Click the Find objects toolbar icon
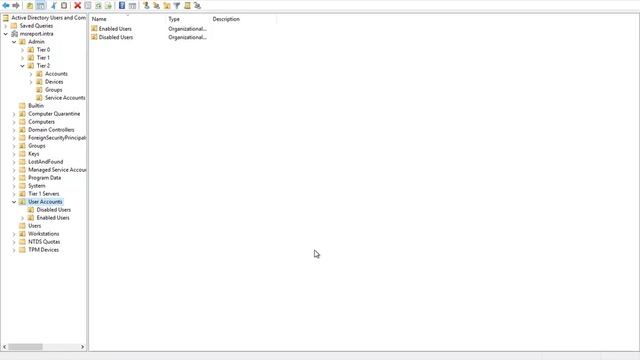Viewport: 640px width, 360px height. tap(187, 6)
